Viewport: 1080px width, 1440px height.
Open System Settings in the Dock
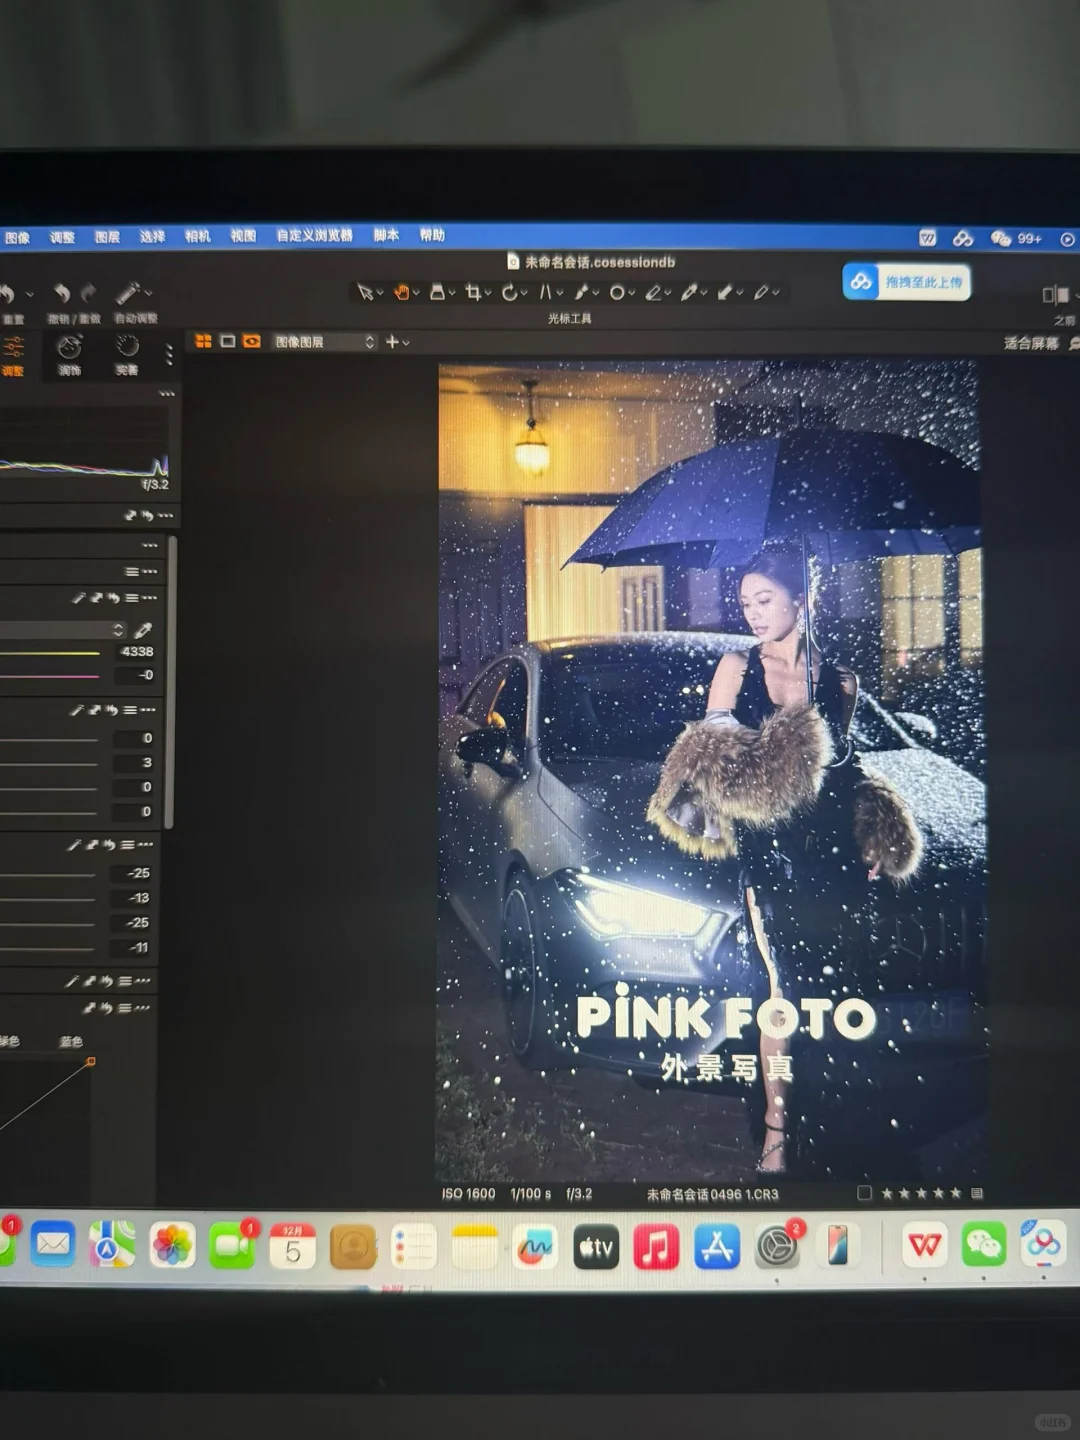[x=778, y=1247]
